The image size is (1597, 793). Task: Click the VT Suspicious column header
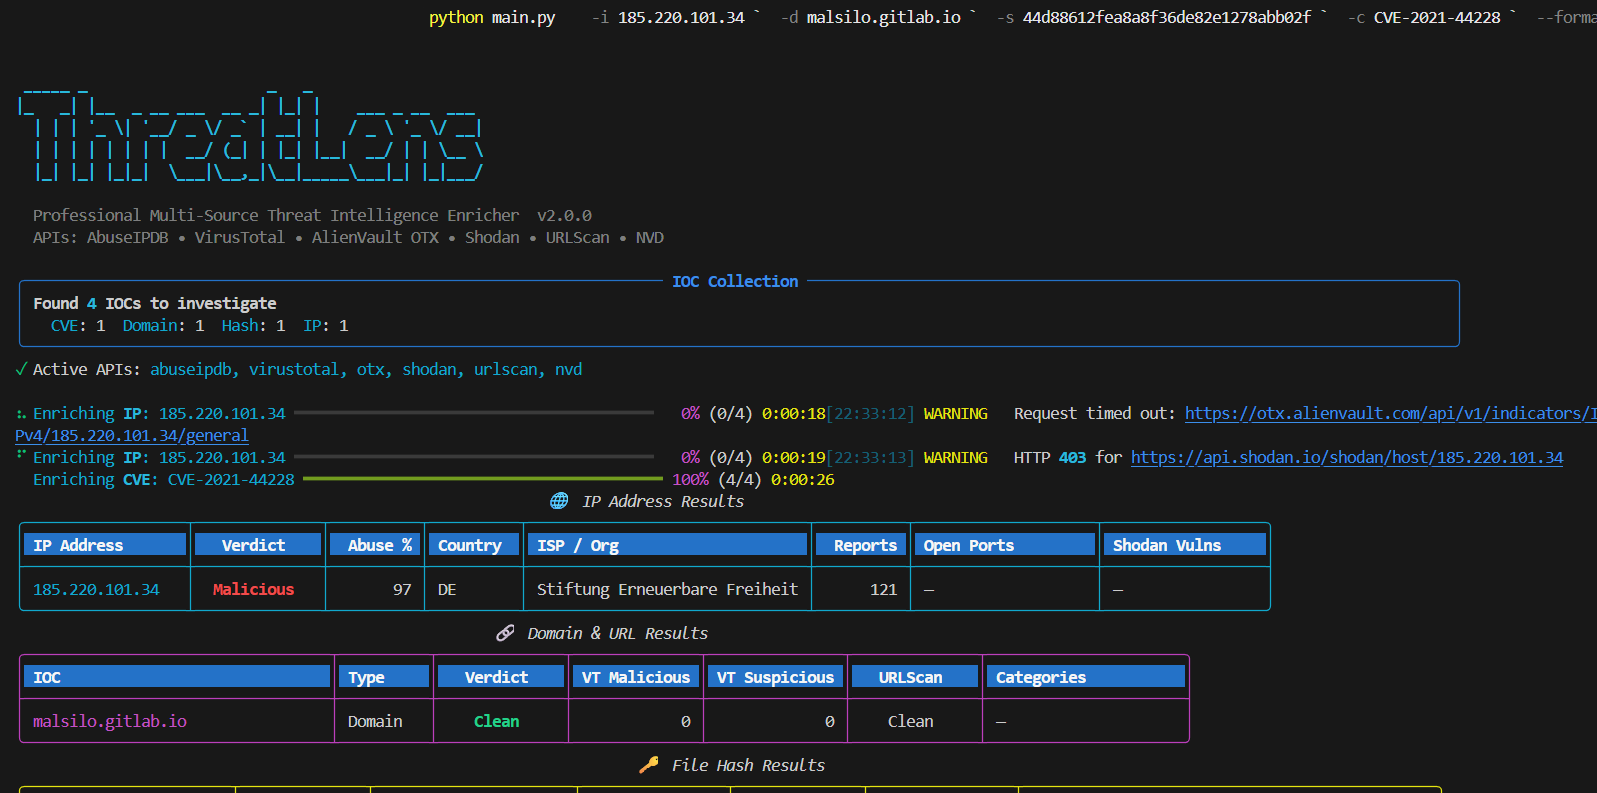(x=775, y=677)
